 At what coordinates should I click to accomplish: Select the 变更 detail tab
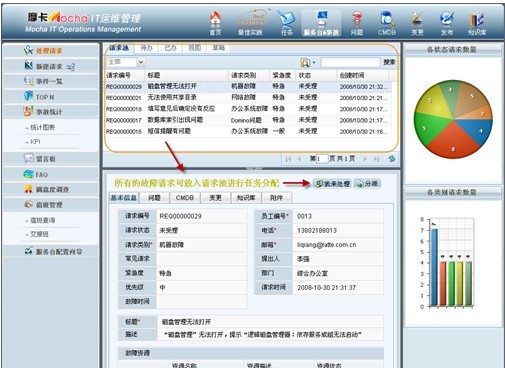[215, 198]
